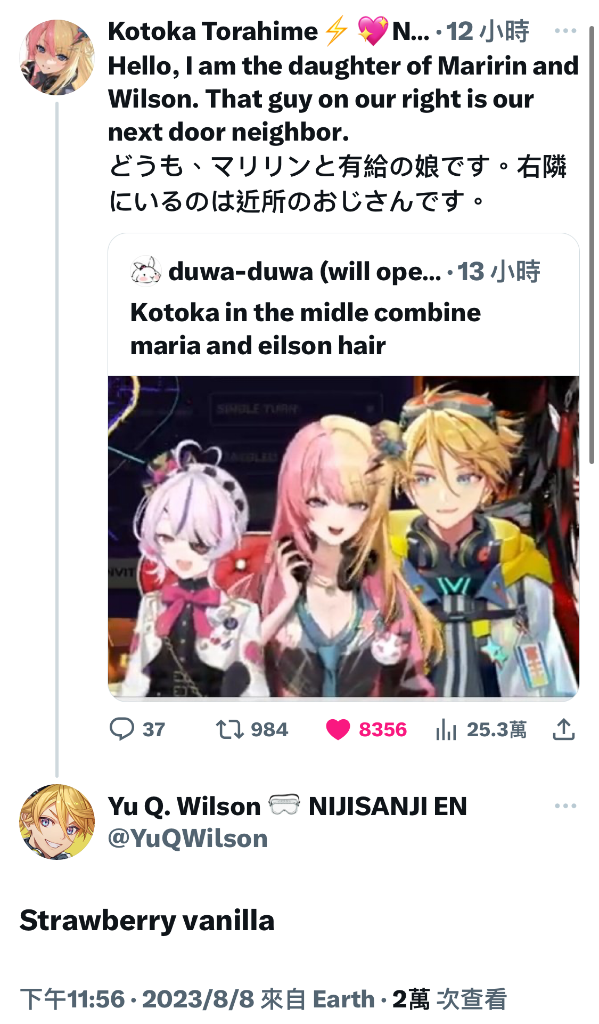Screen dimensions: 599x1024
Task: Enlarge the quoted tweet's anime image
Action: (x=344, y=537)
